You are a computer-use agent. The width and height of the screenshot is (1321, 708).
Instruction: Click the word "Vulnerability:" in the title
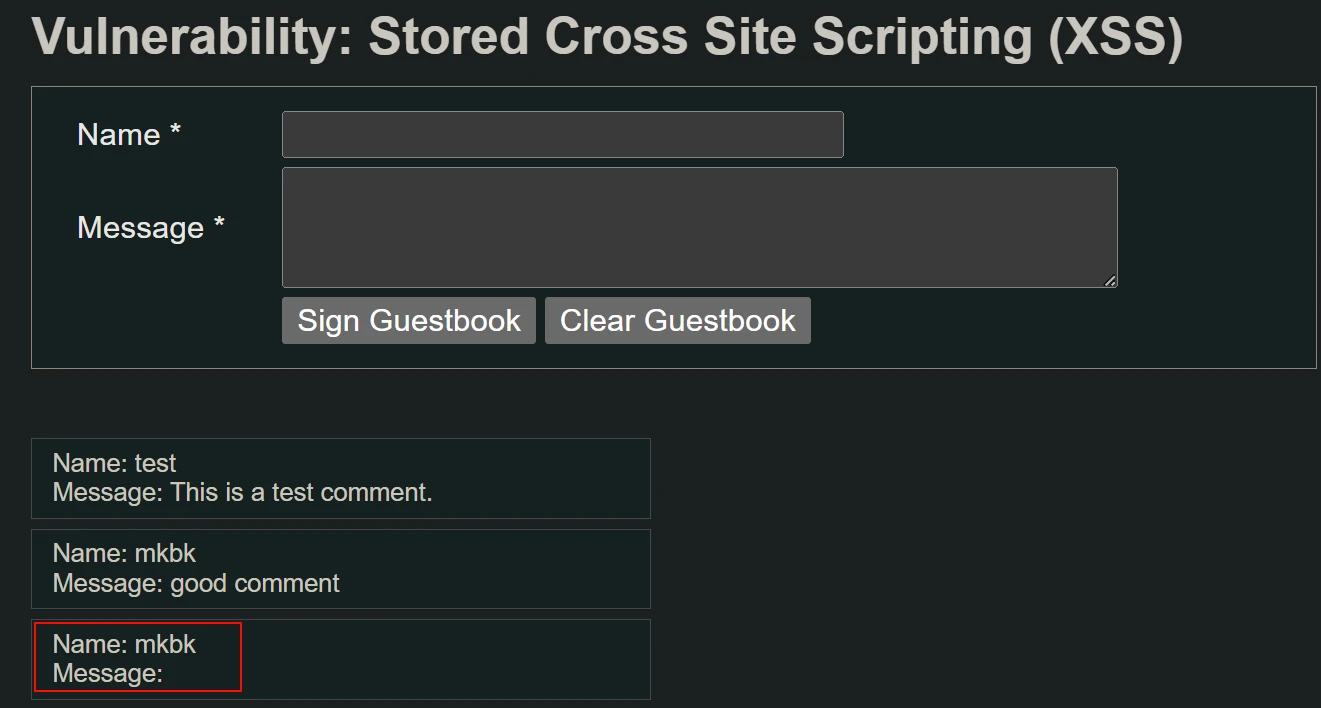(191, 37)
